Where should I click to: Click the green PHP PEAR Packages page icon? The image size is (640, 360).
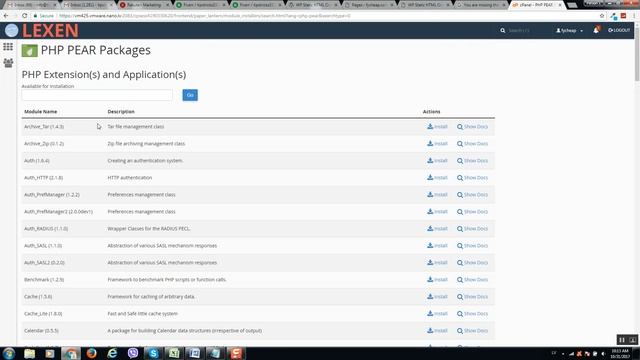(29, 51)
